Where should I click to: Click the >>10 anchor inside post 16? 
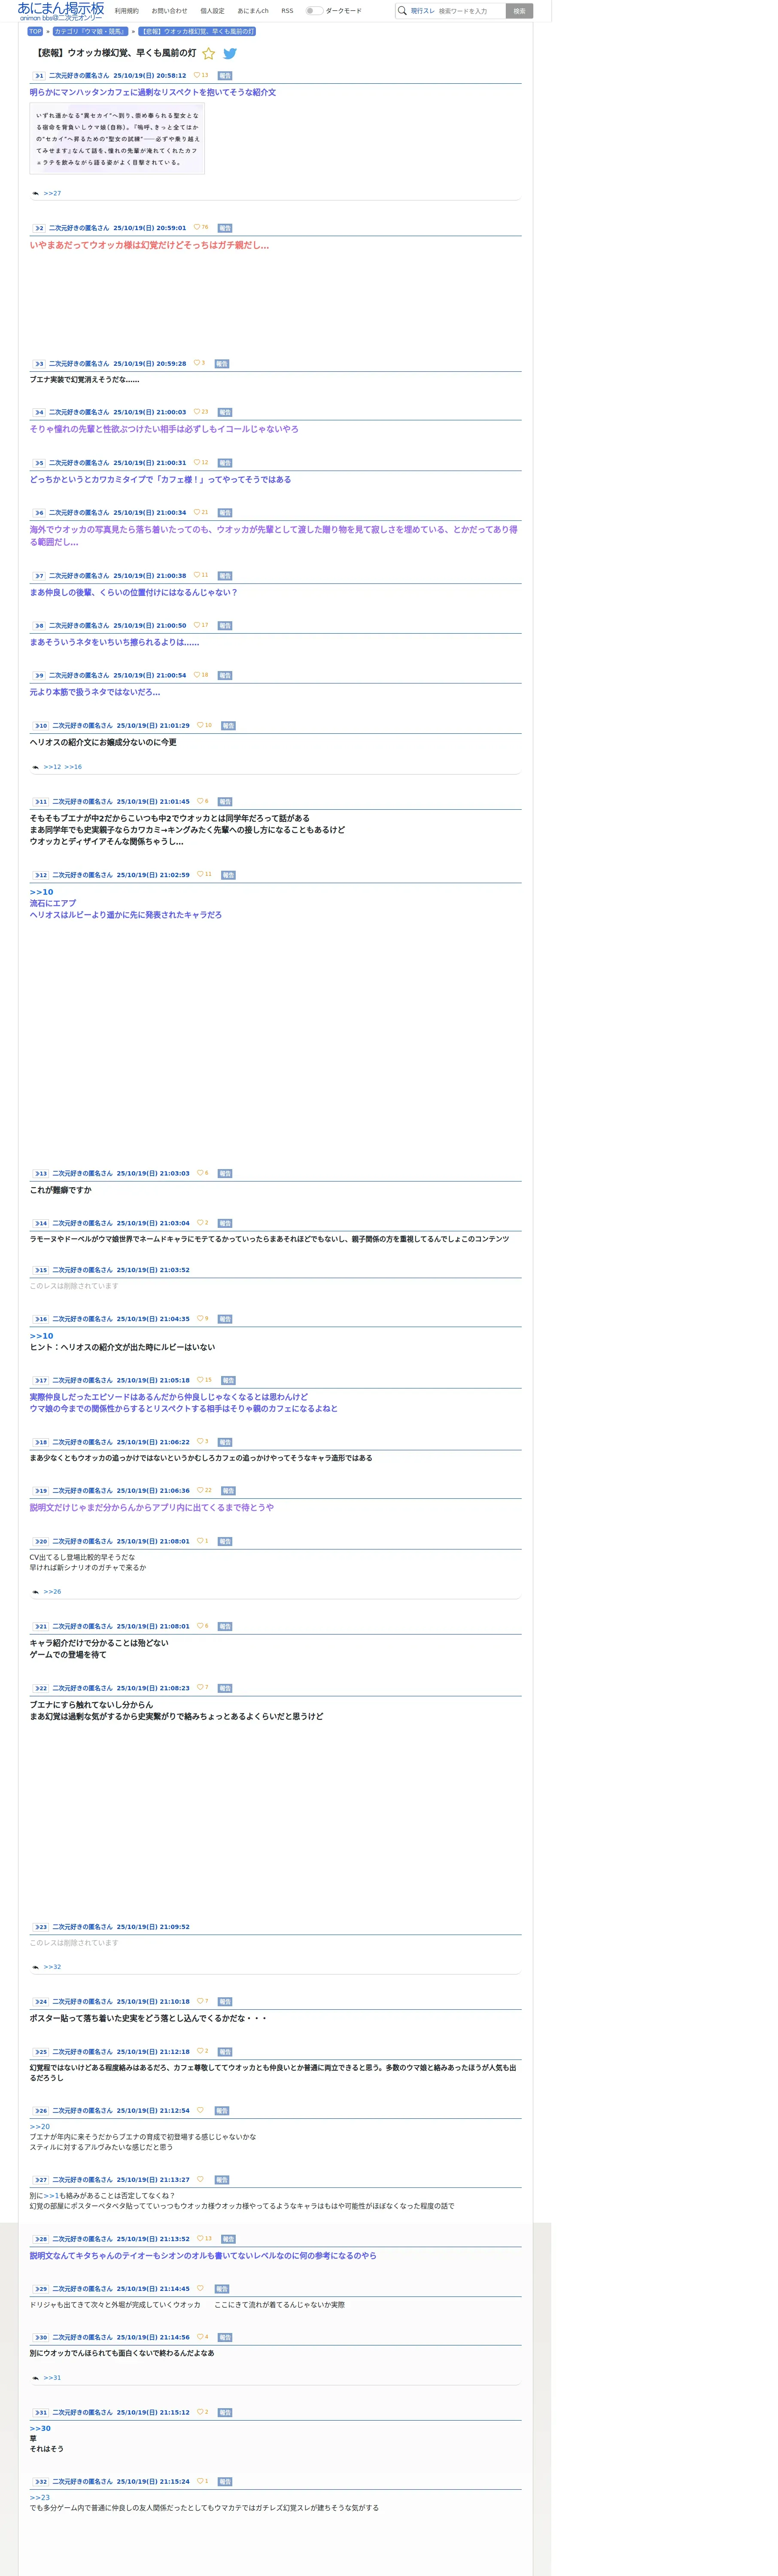41,1336
